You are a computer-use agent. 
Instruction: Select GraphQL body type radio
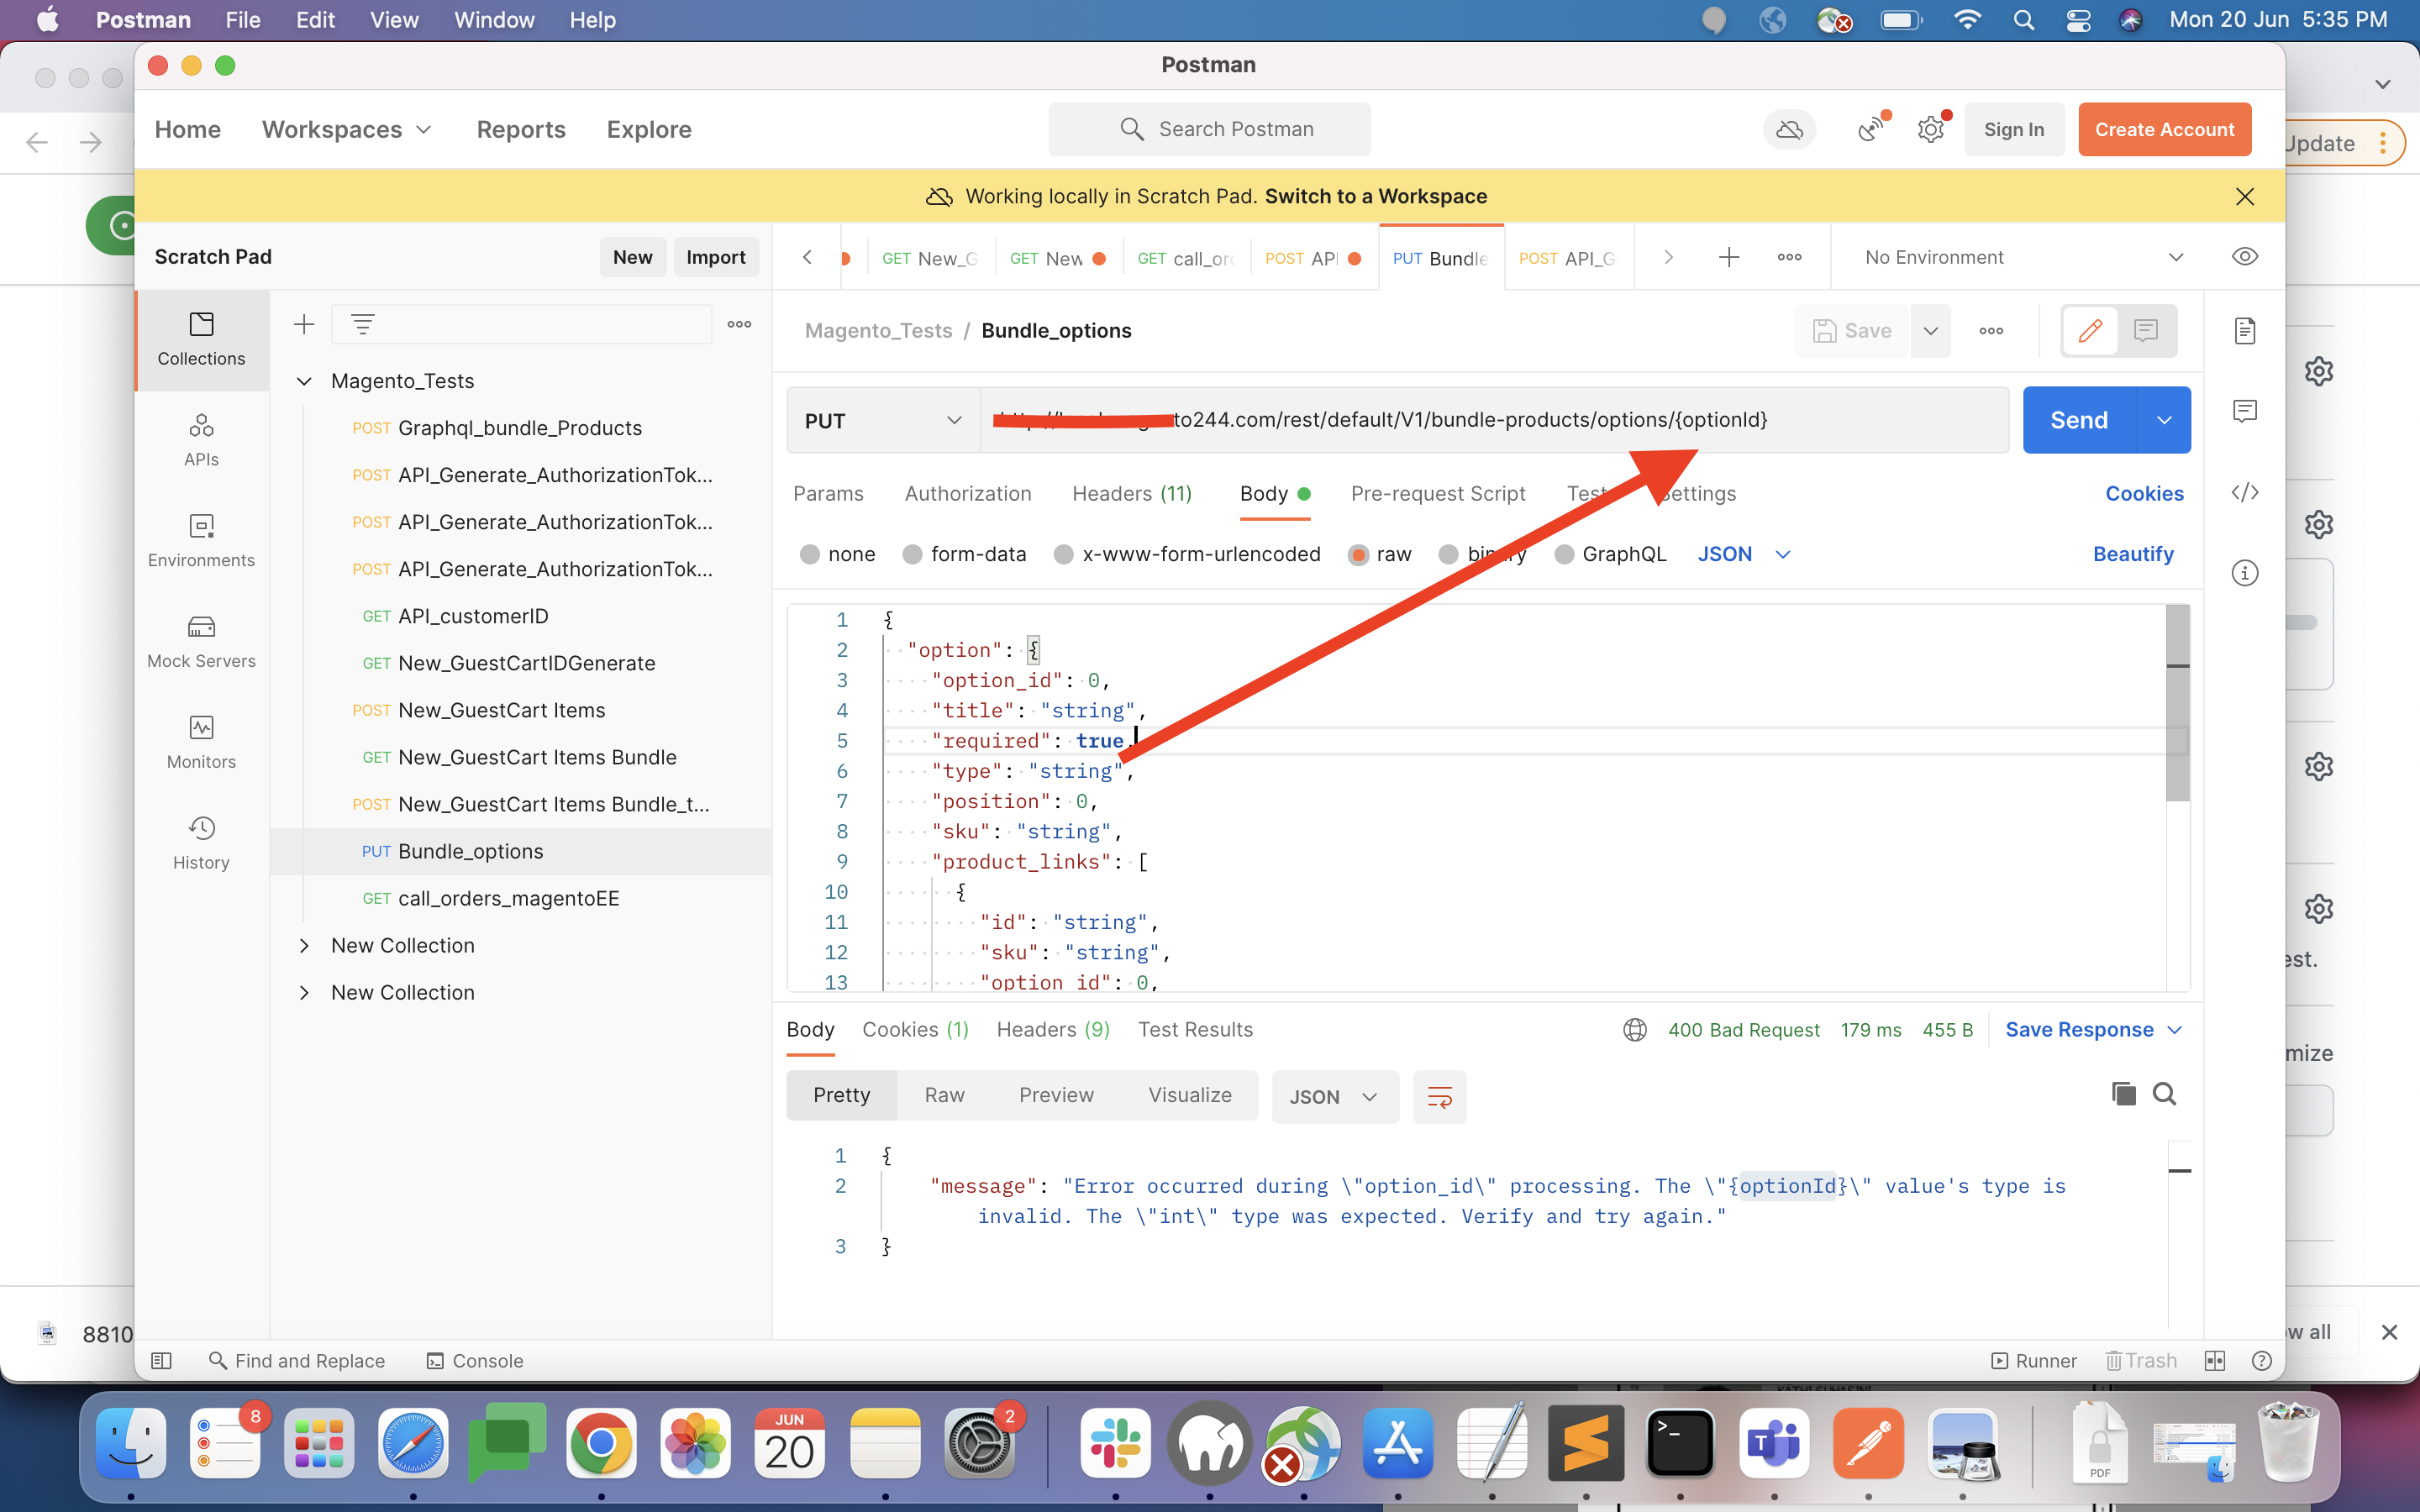1564,555
